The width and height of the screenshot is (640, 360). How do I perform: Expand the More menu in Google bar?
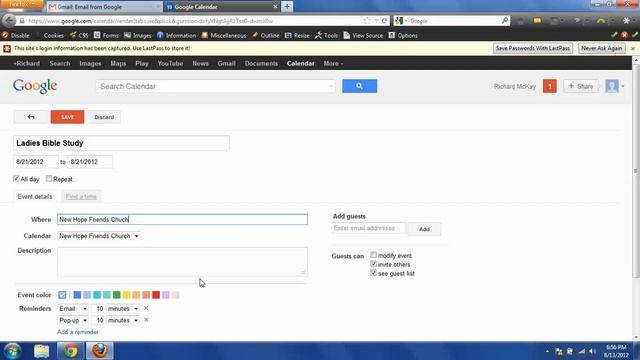[333, 64]
